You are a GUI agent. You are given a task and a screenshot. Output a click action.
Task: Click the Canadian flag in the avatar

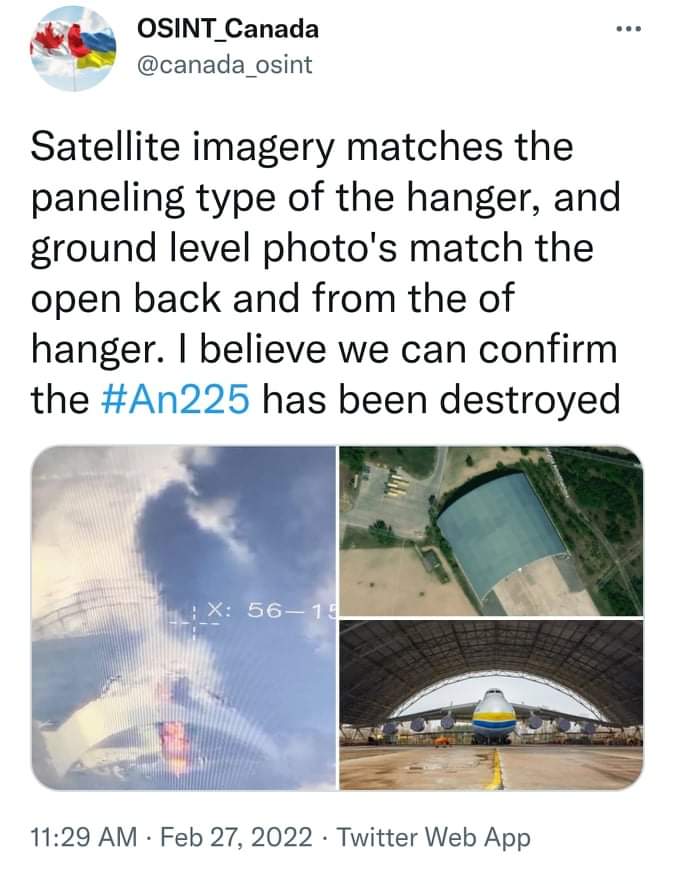click(x=51, y=39)
